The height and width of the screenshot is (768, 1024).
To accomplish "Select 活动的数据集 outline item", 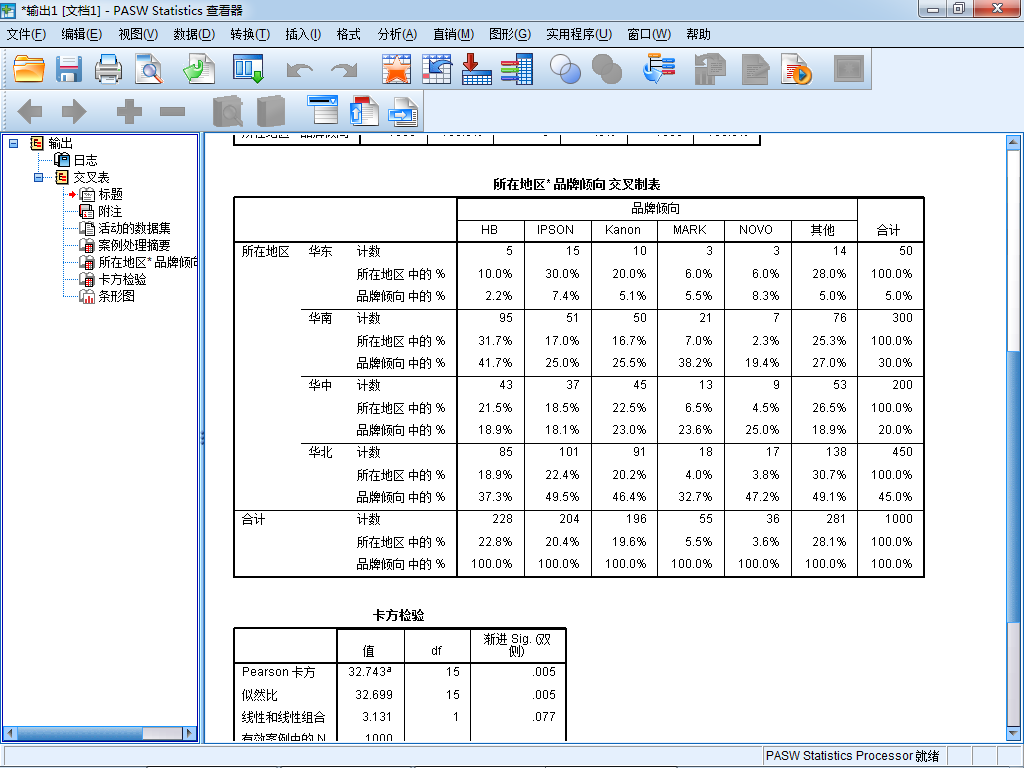I will 134,228.
